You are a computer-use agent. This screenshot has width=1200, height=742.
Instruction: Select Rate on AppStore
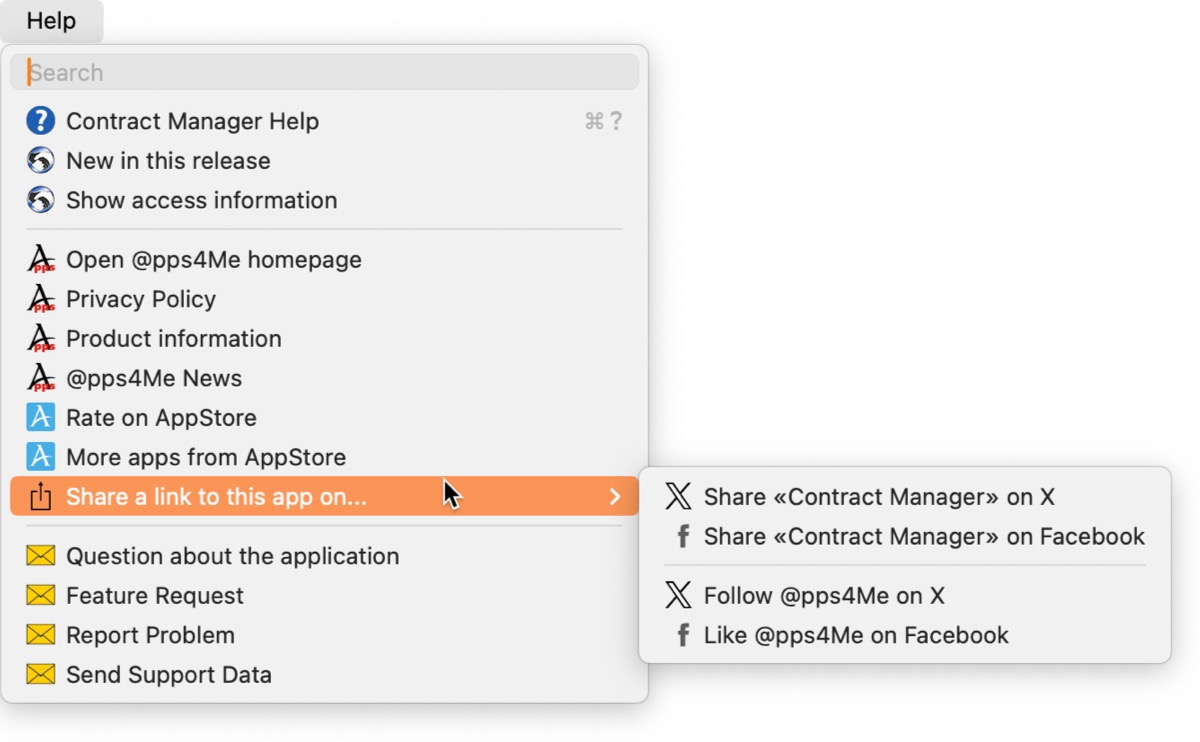click(324, 418)
